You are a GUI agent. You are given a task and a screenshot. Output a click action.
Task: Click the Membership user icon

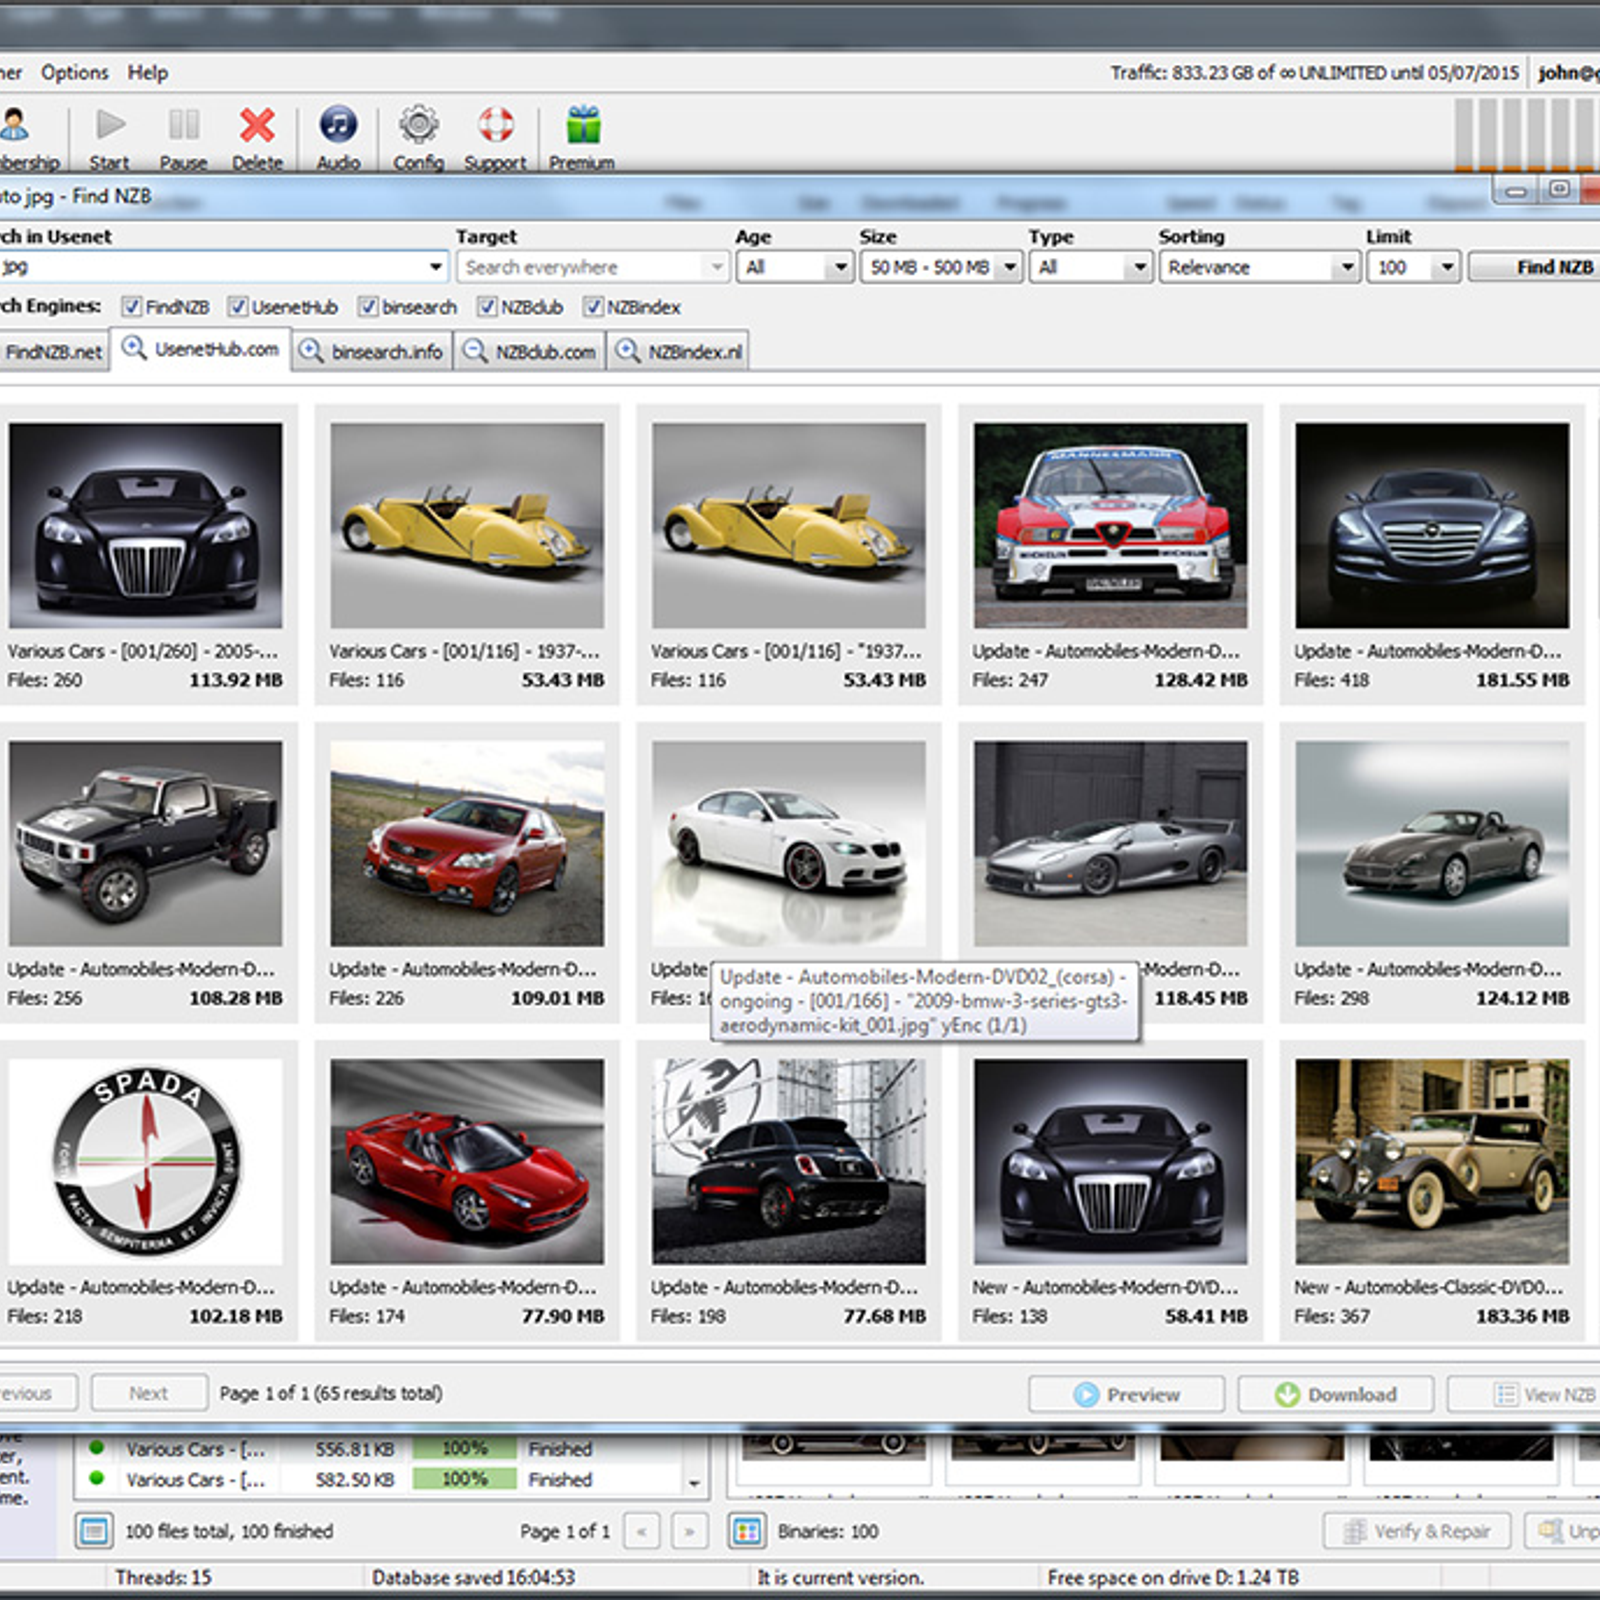[15, 126]
